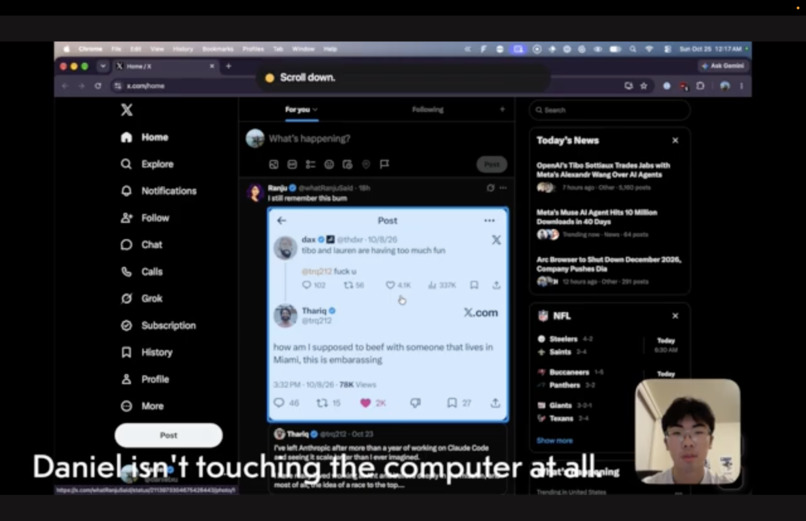
Task: Open the X logo home link
Action: [126, 109]
